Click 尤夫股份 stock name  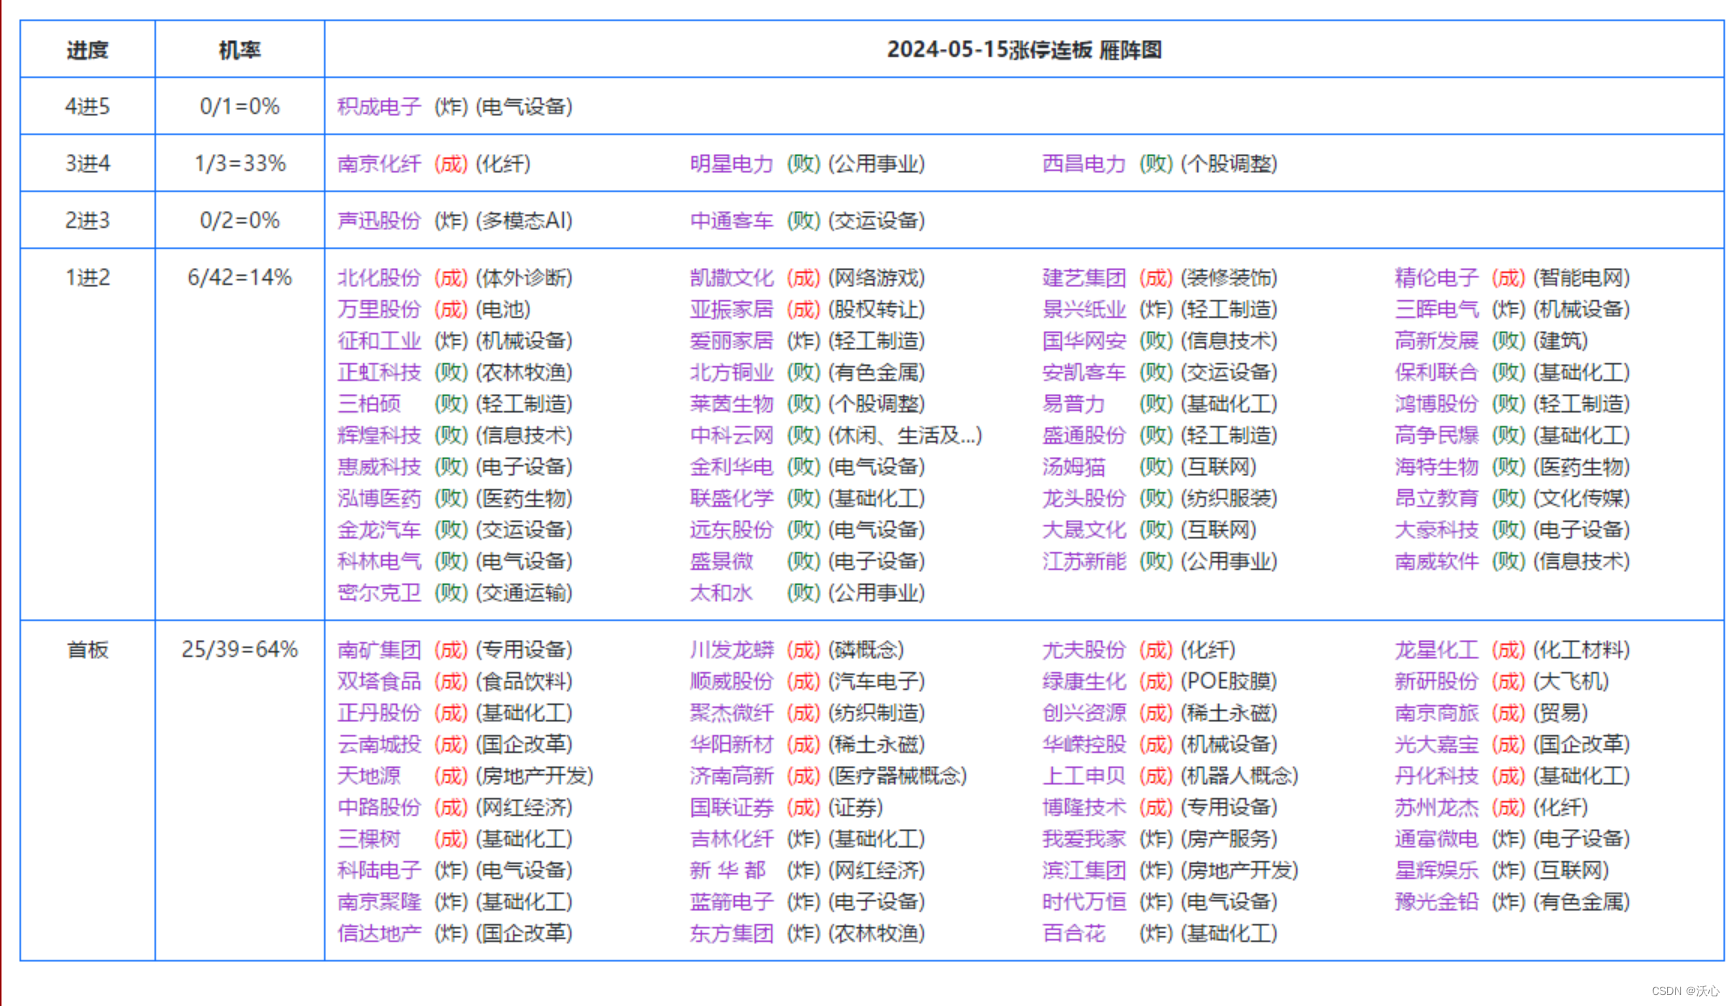(x=1084, y=649)
